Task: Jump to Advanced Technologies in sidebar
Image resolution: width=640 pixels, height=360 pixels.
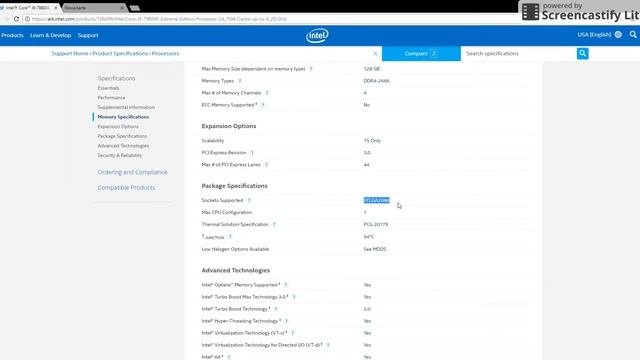Action: tap(123, 146)
